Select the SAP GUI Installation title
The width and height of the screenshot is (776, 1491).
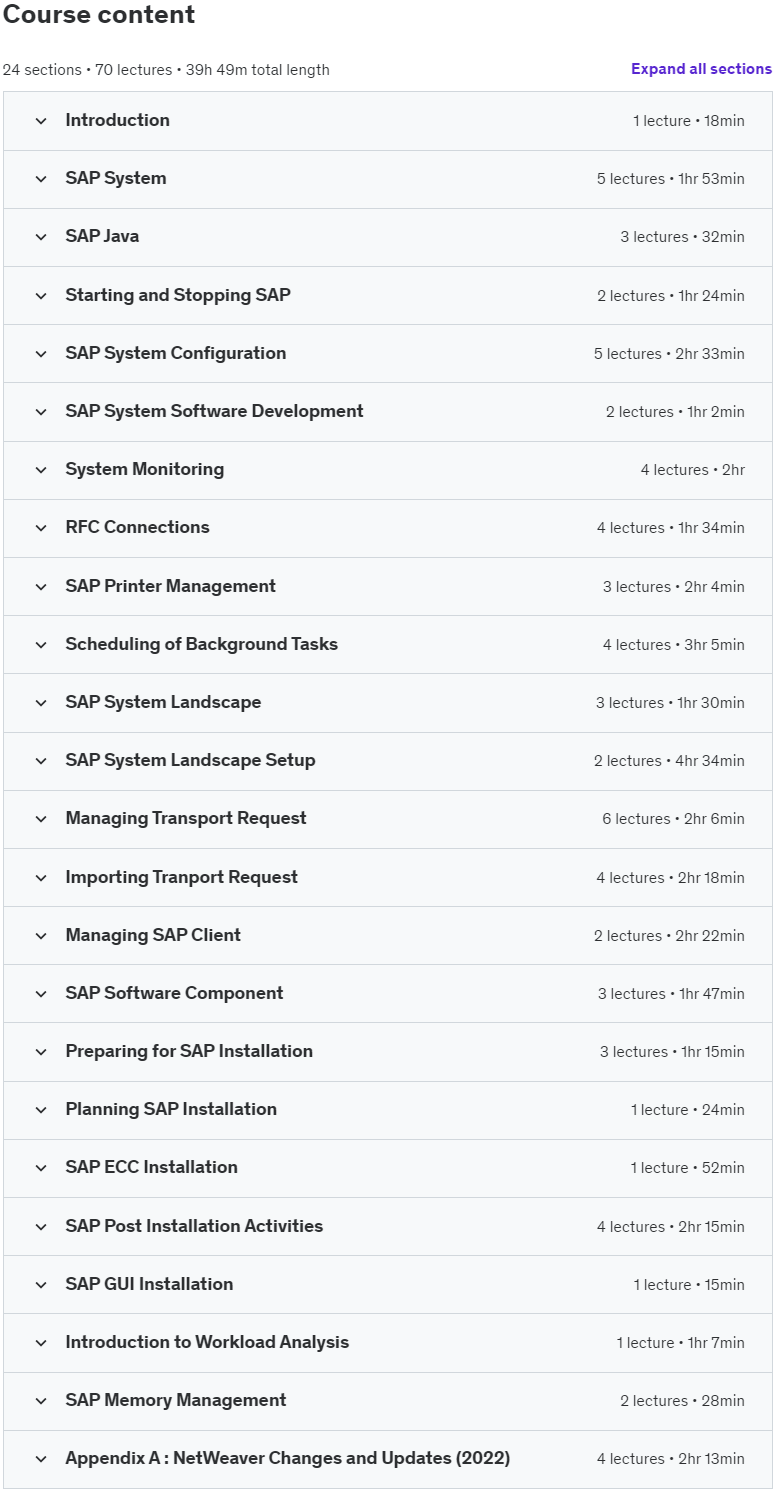(x=149, y=1284)
